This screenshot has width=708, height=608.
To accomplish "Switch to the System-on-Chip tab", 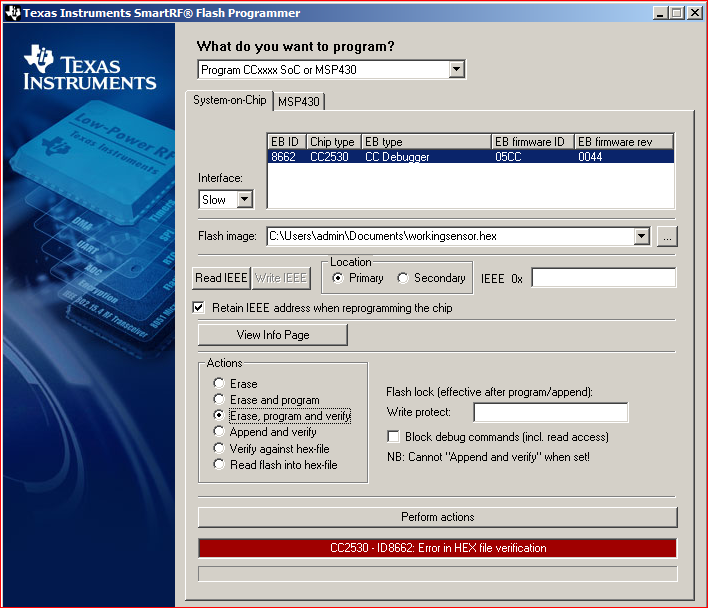I will (229, 100).
